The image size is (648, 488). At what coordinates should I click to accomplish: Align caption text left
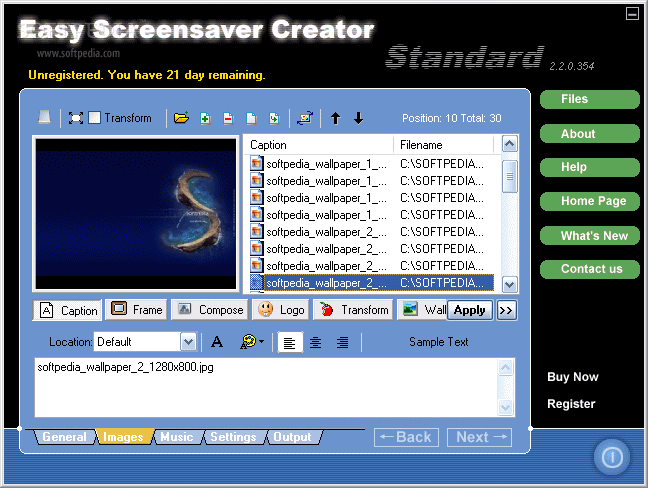click(x=290, y=342)
